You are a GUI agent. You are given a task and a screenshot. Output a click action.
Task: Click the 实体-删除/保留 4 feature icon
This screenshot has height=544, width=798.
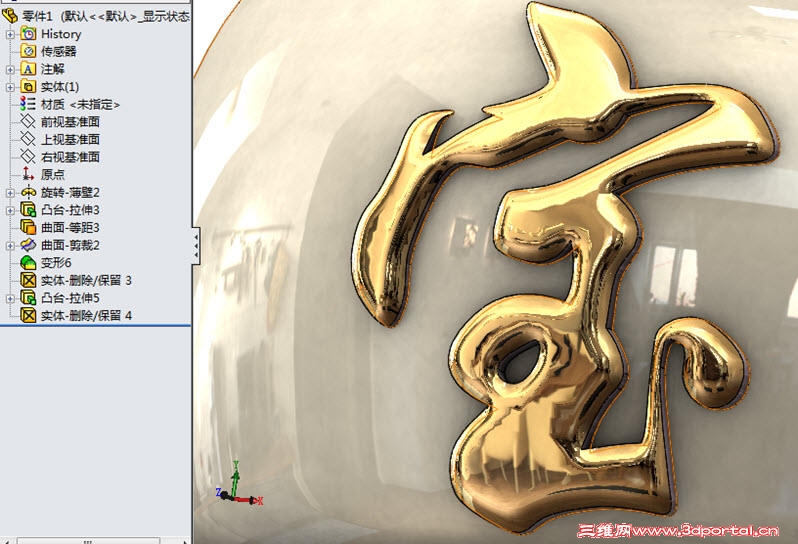pyautogui.click(x=28, y=315)
